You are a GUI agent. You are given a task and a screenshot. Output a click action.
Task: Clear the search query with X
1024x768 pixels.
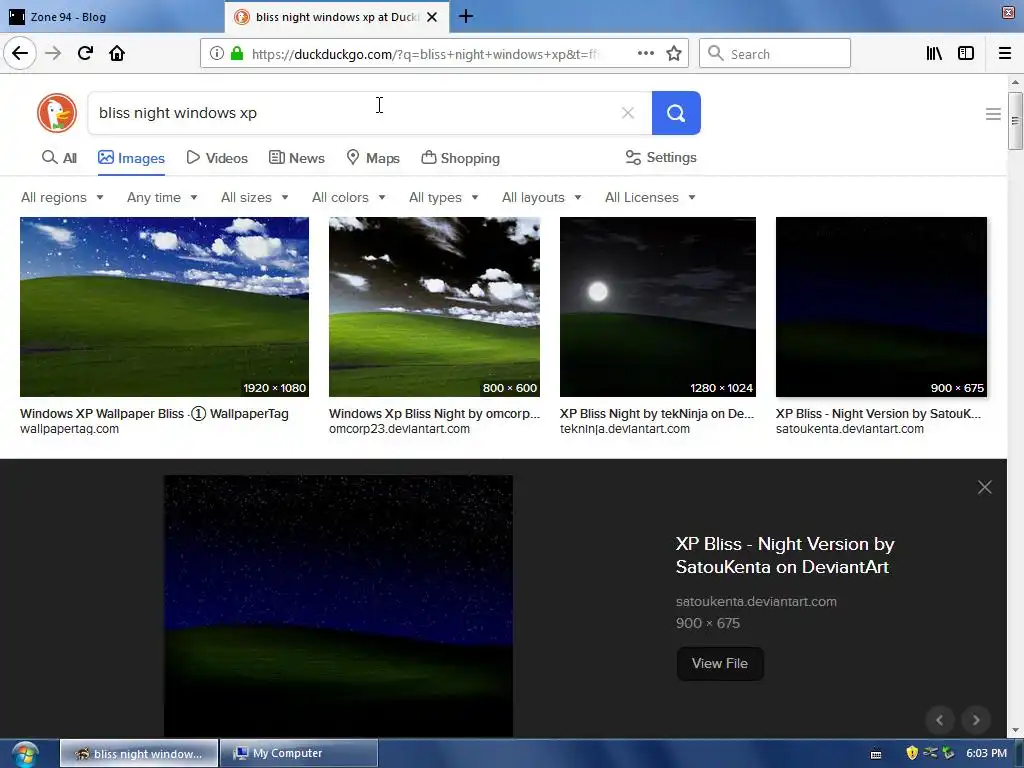click(x=628, y=113)
